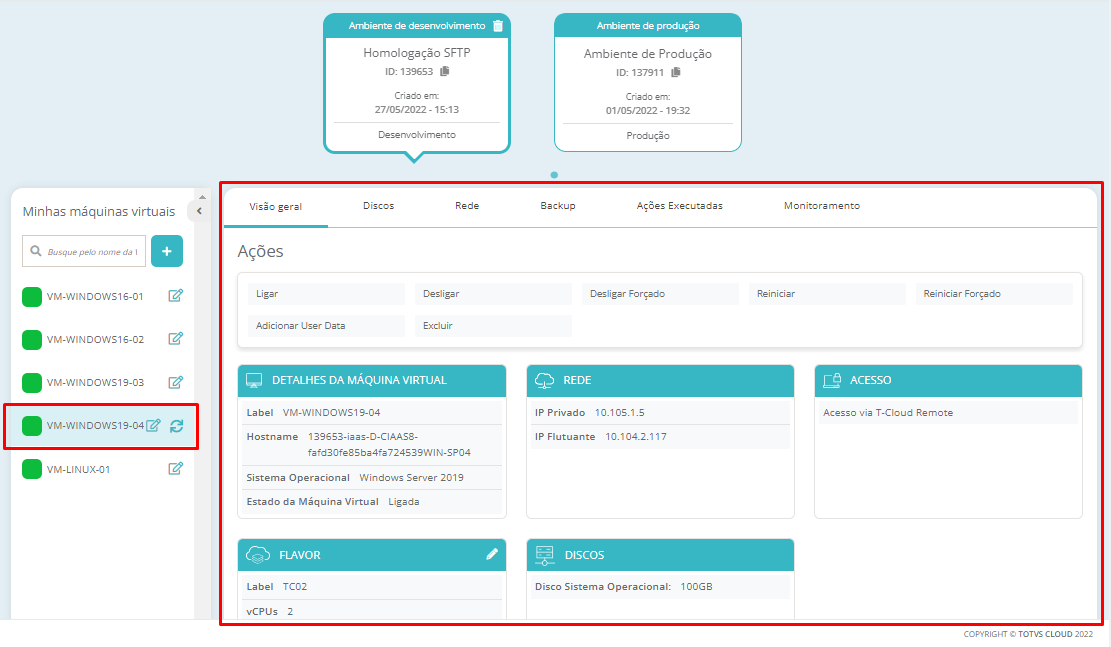Click the carousel pagination dot
This screenshot has width=1111, height=647.
pyautogui.click(x=554, y=174)
